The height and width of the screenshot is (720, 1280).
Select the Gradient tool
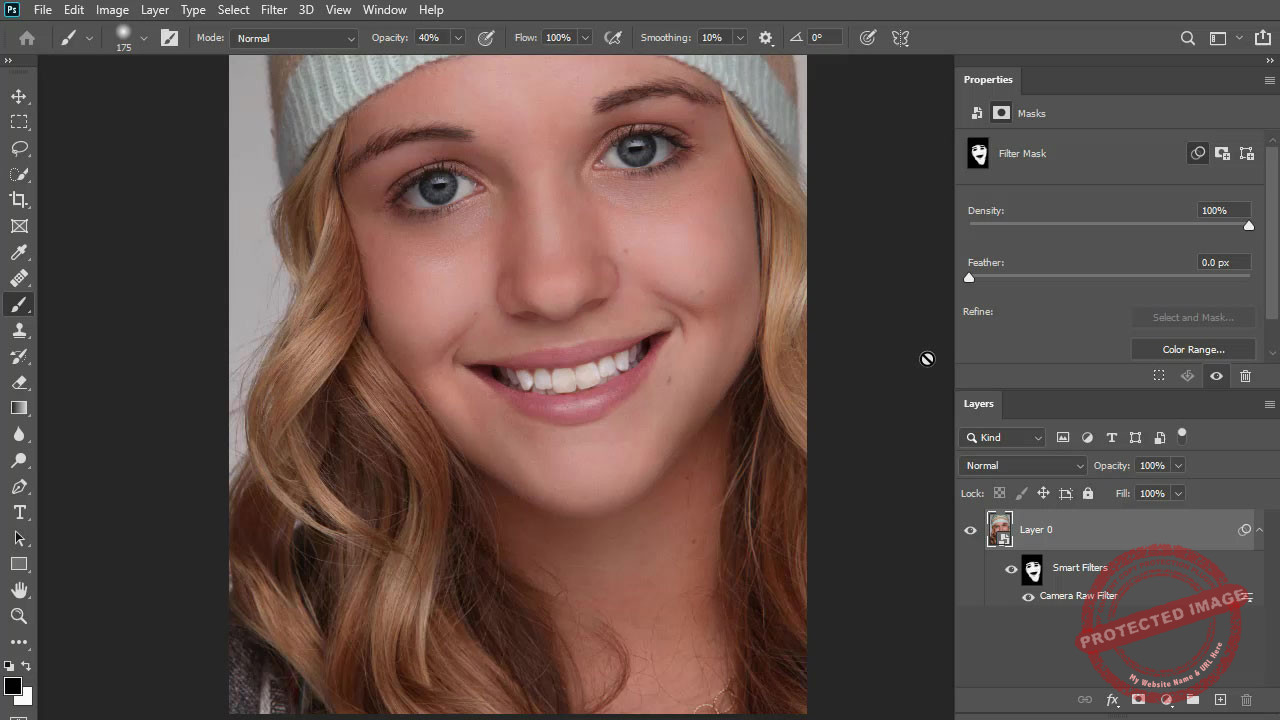[x=20, y=406]
